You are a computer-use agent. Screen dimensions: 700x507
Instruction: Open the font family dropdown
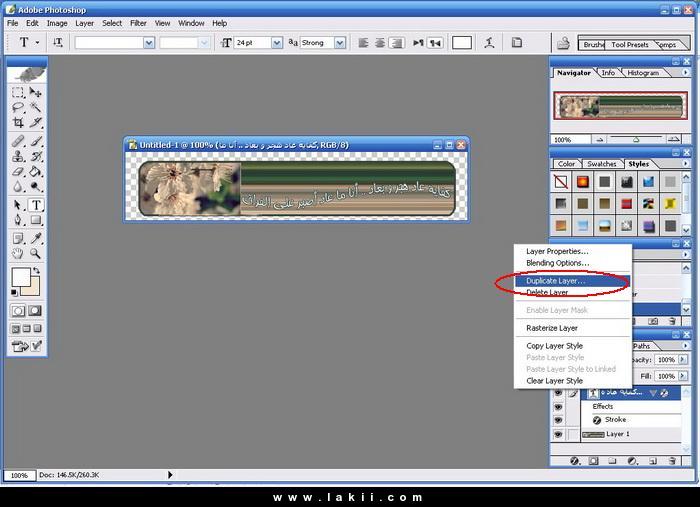(x=149, y=43)
